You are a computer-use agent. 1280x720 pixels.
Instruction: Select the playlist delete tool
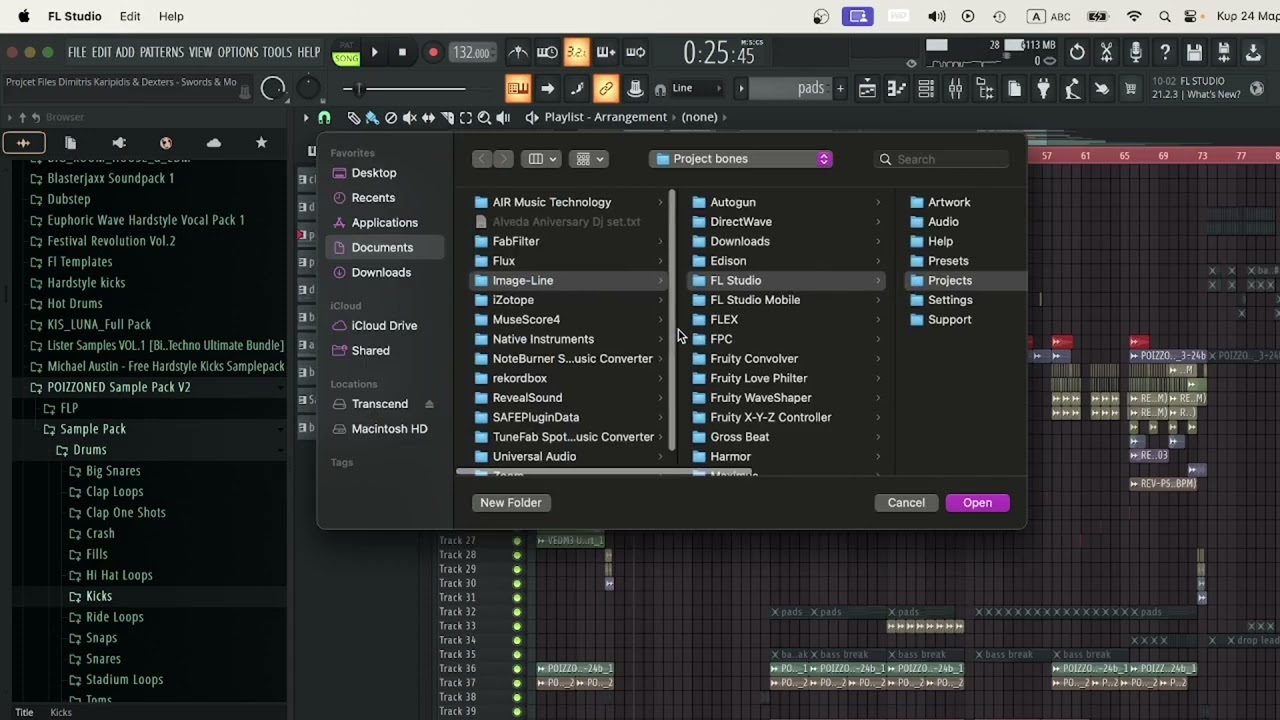391,118
